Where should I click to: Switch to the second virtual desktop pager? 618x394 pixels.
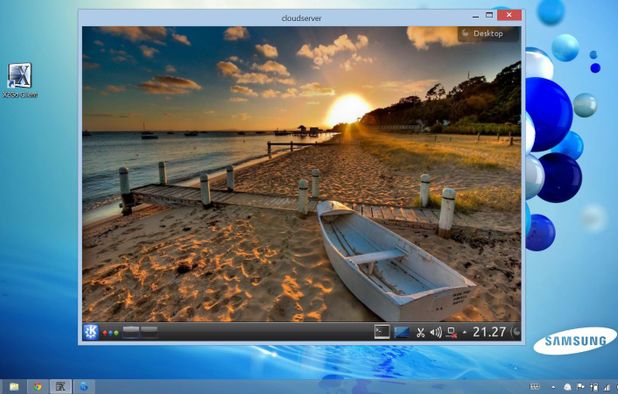pyautogui.click(x=149, y=332)
